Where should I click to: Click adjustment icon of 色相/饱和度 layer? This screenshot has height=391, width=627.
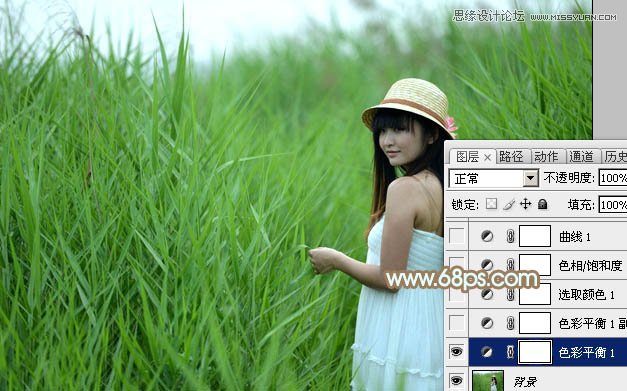[x=487, y=265]
